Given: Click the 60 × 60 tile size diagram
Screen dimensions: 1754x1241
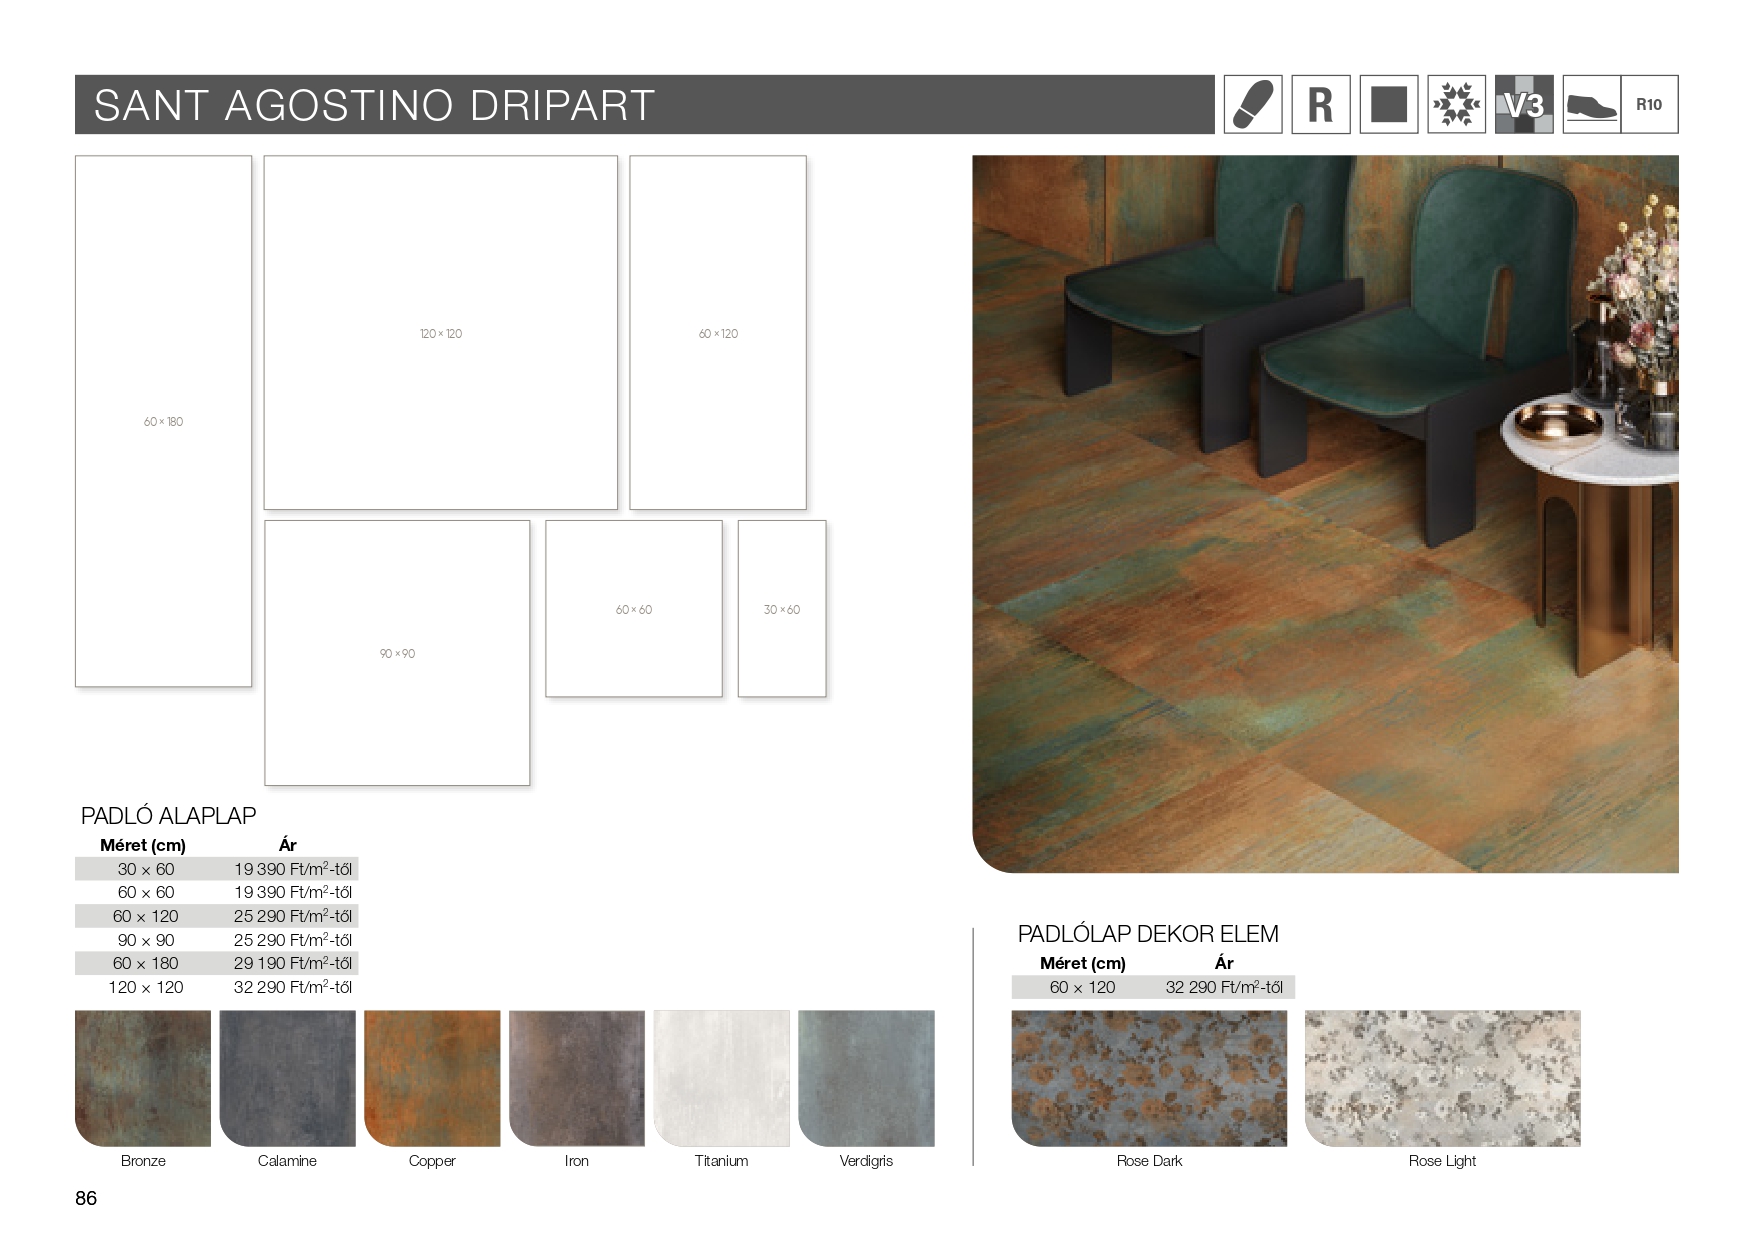Looking at the screenshot, I should point(634,609).
